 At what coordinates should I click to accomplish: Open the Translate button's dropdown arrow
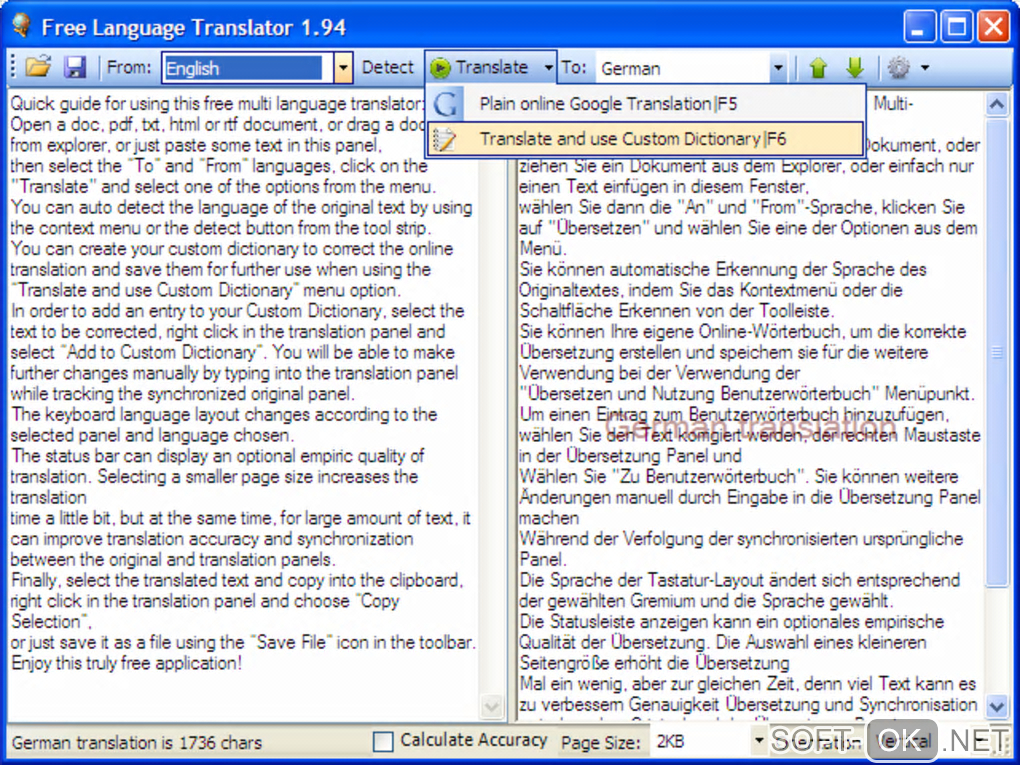[x=548, y=68]
